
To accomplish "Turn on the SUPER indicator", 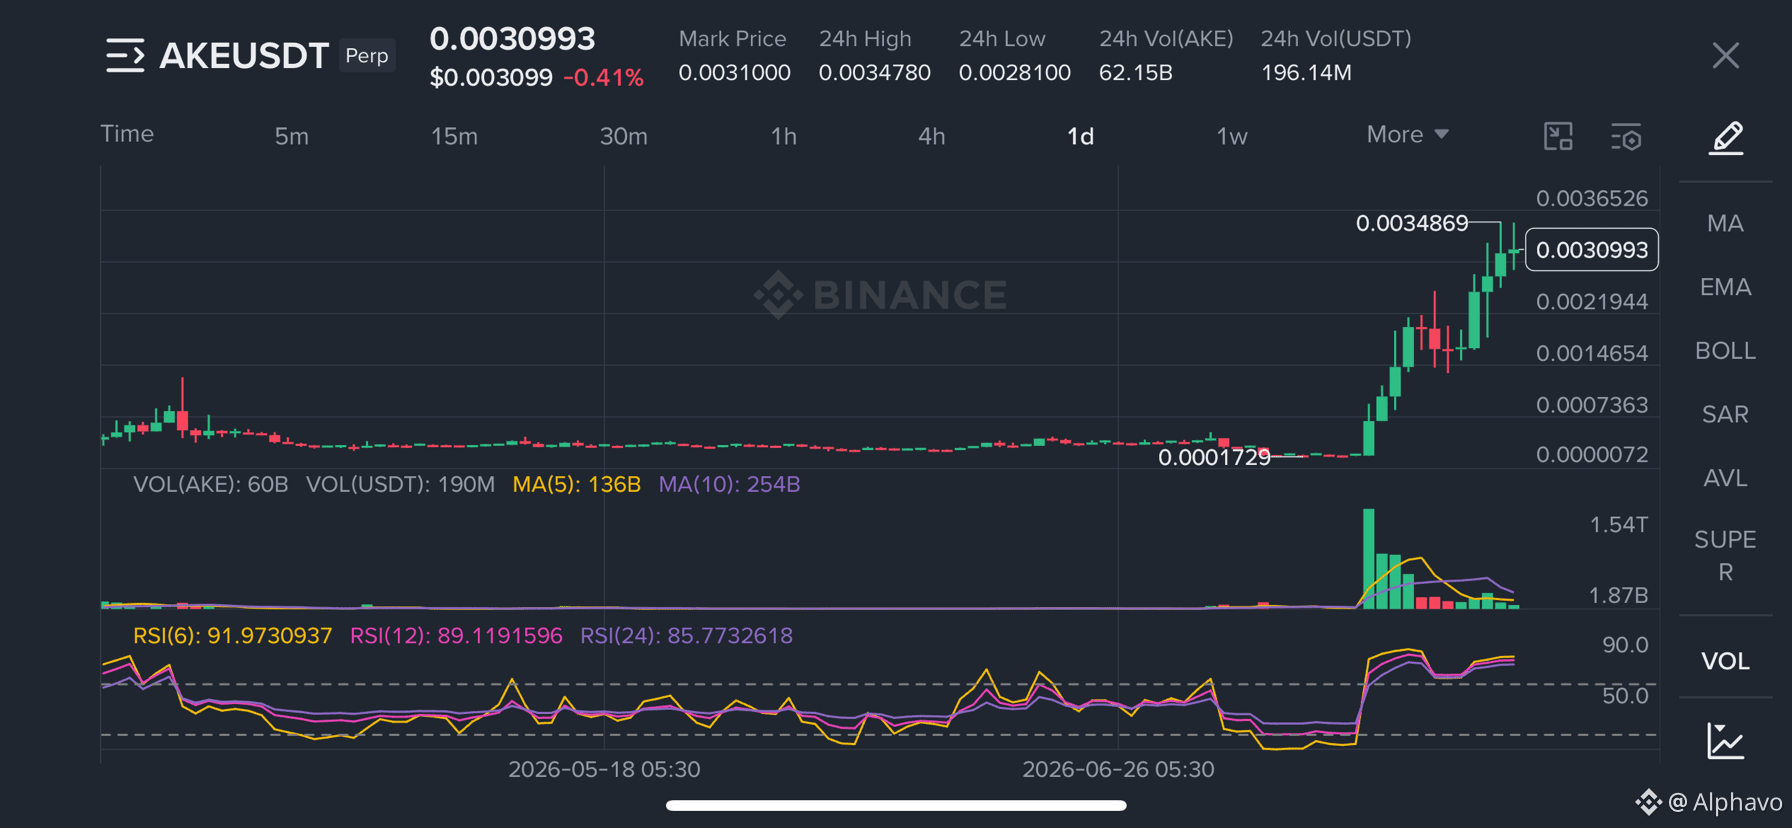I will click(1725, 556).
